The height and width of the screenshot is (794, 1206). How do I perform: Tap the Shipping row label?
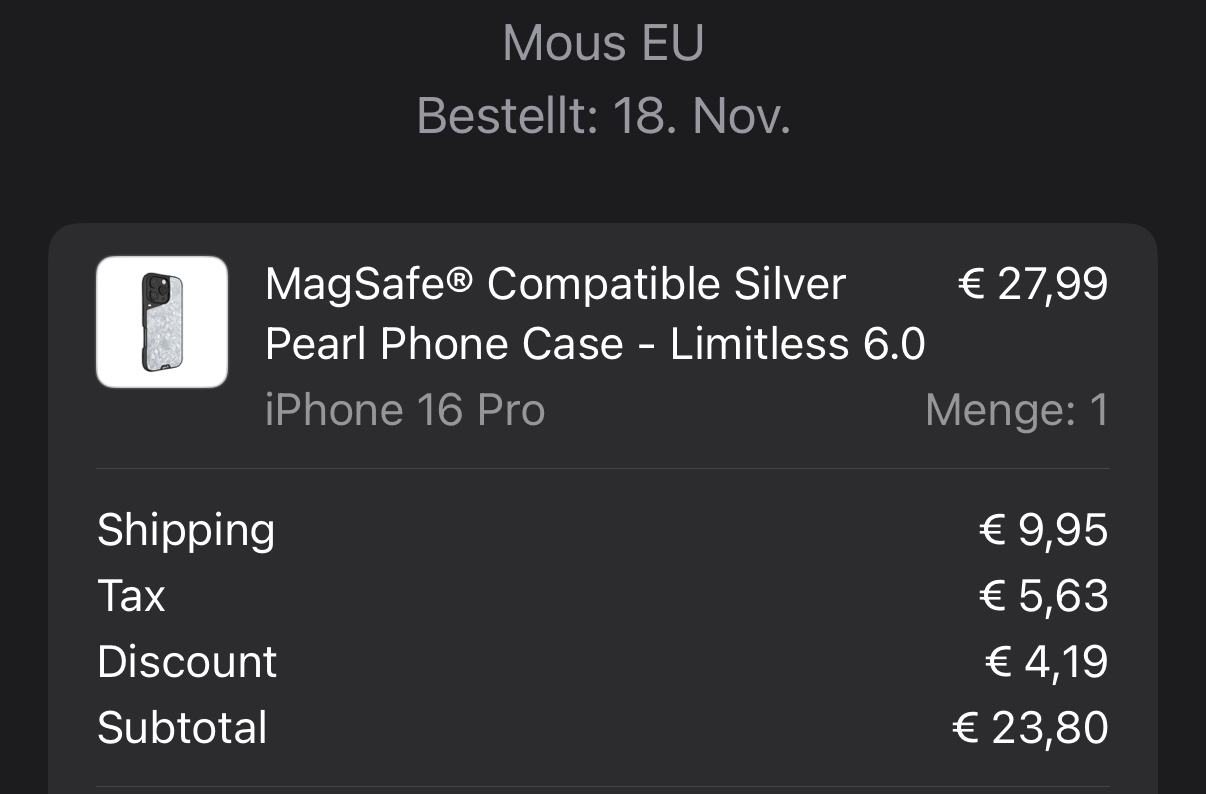pyautogui.click(x=186, y=530)
